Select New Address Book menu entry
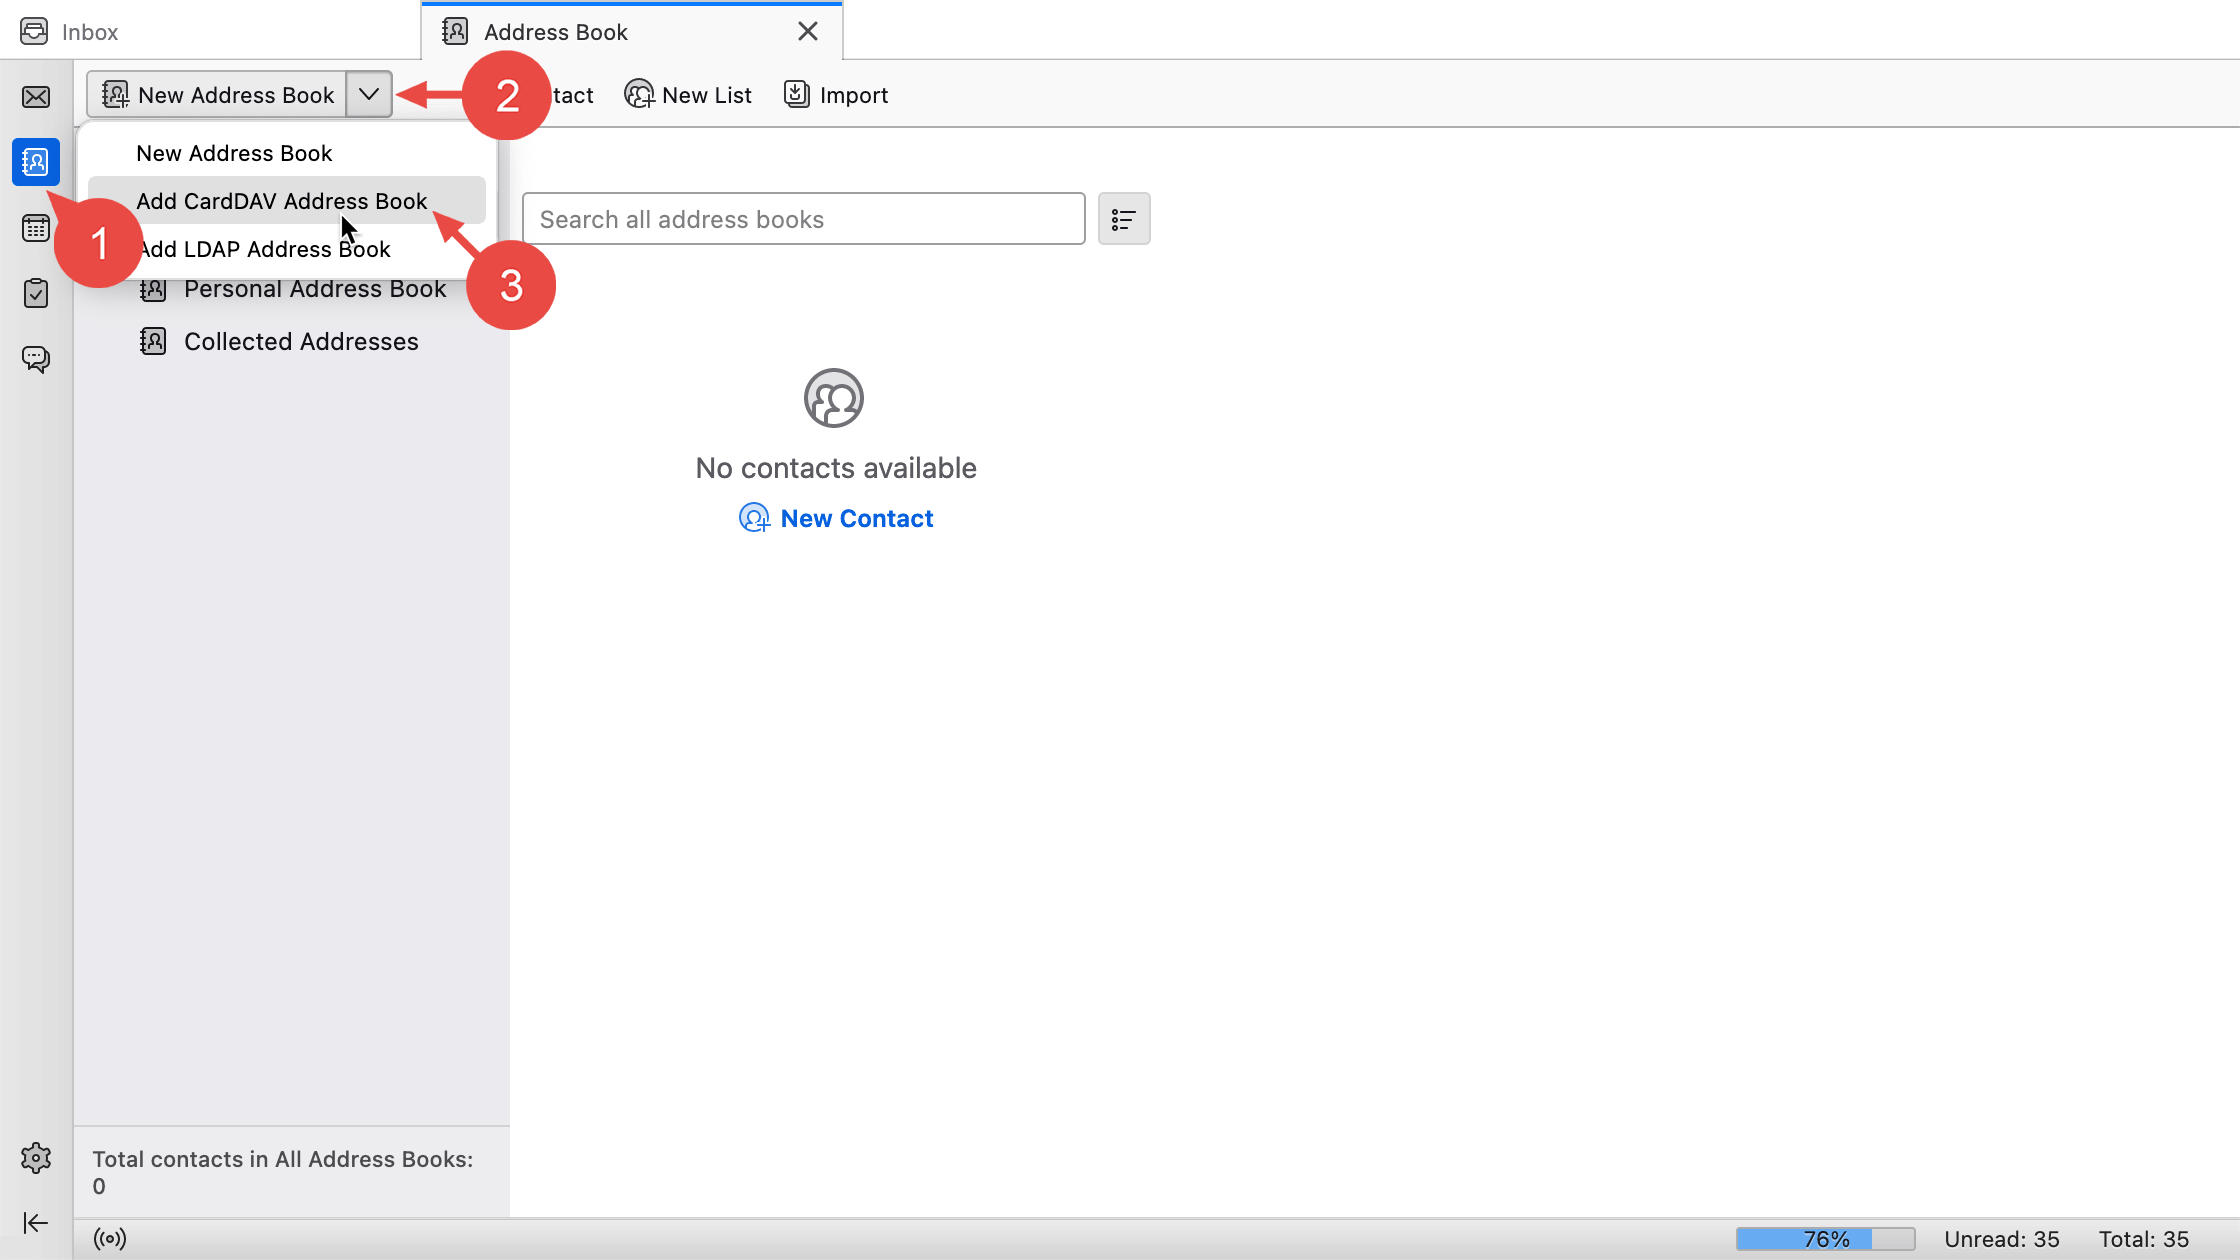2240x1260 pixels. point(234,153)
